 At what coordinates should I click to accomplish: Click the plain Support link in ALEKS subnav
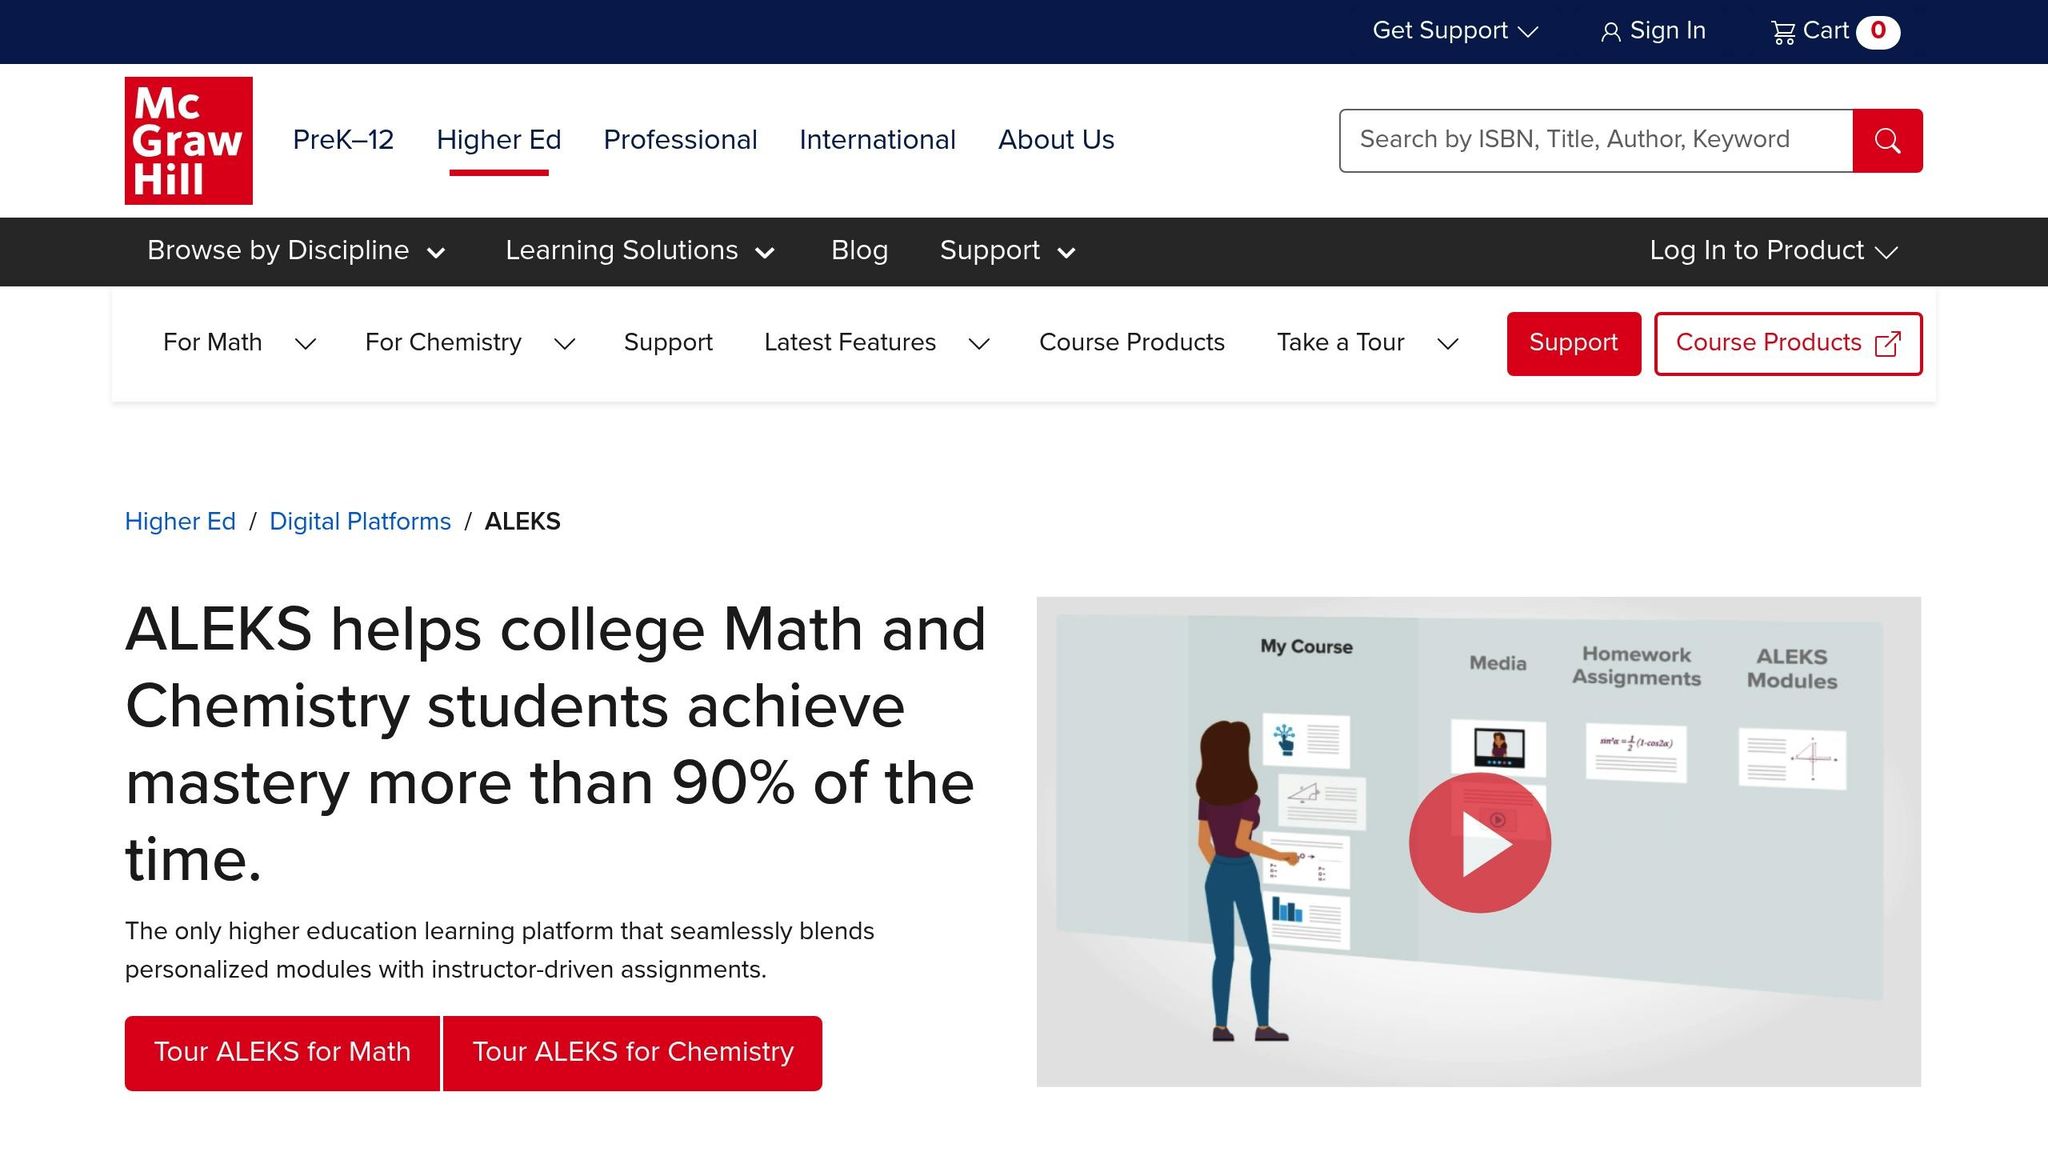pyautogui.click(x=668, y=343)
